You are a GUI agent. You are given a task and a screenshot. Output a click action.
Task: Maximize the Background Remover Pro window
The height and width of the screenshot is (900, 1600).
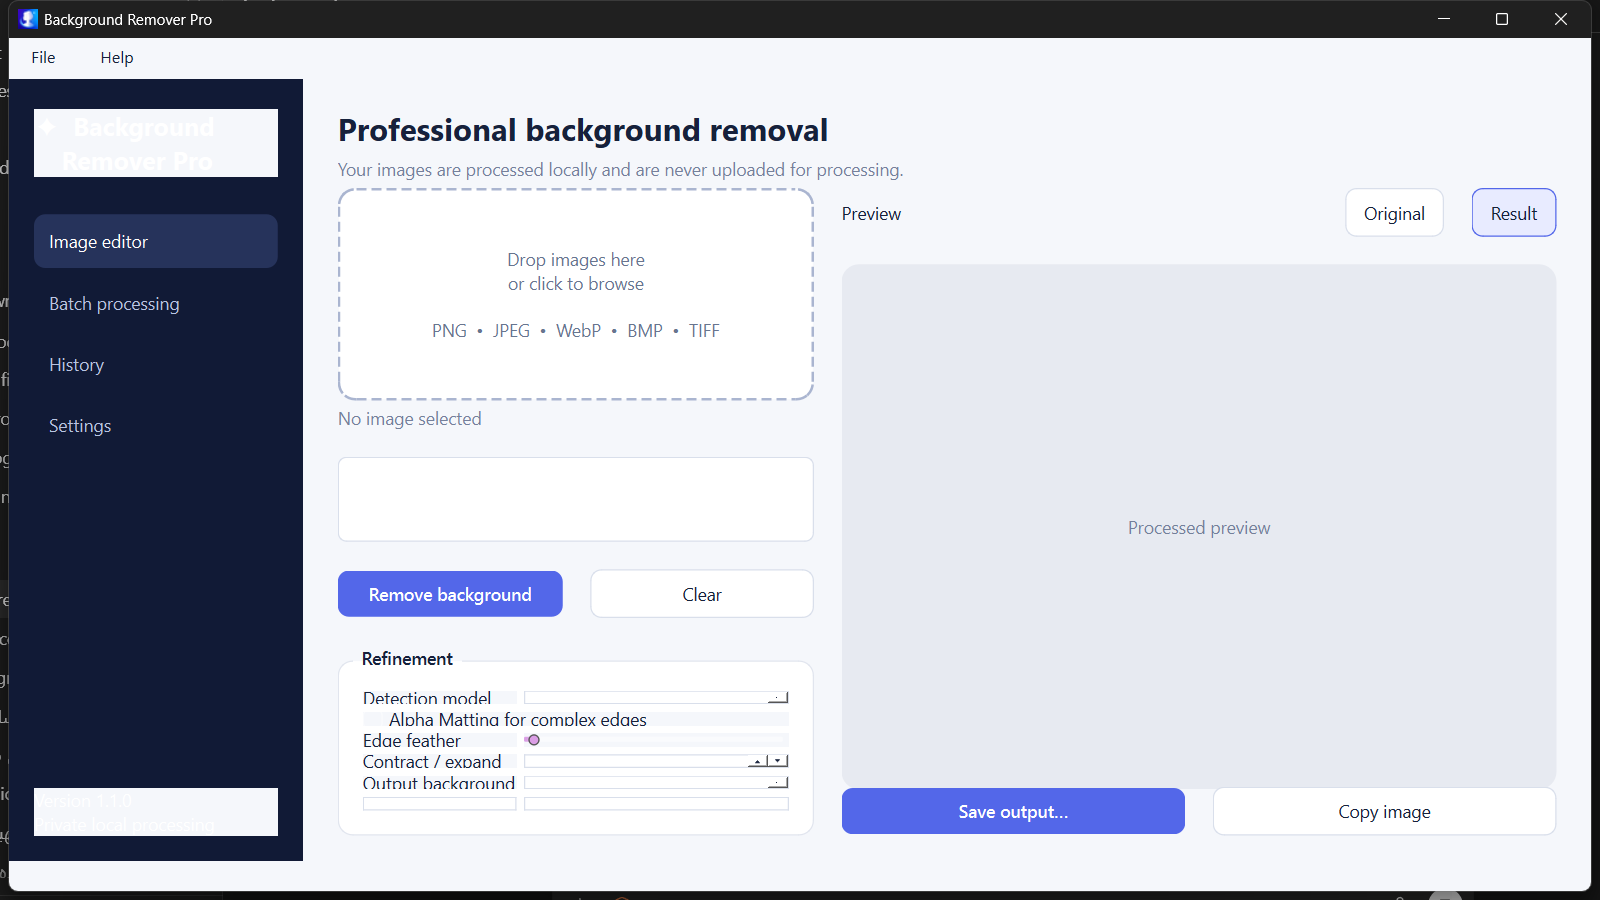(1502, 19)
